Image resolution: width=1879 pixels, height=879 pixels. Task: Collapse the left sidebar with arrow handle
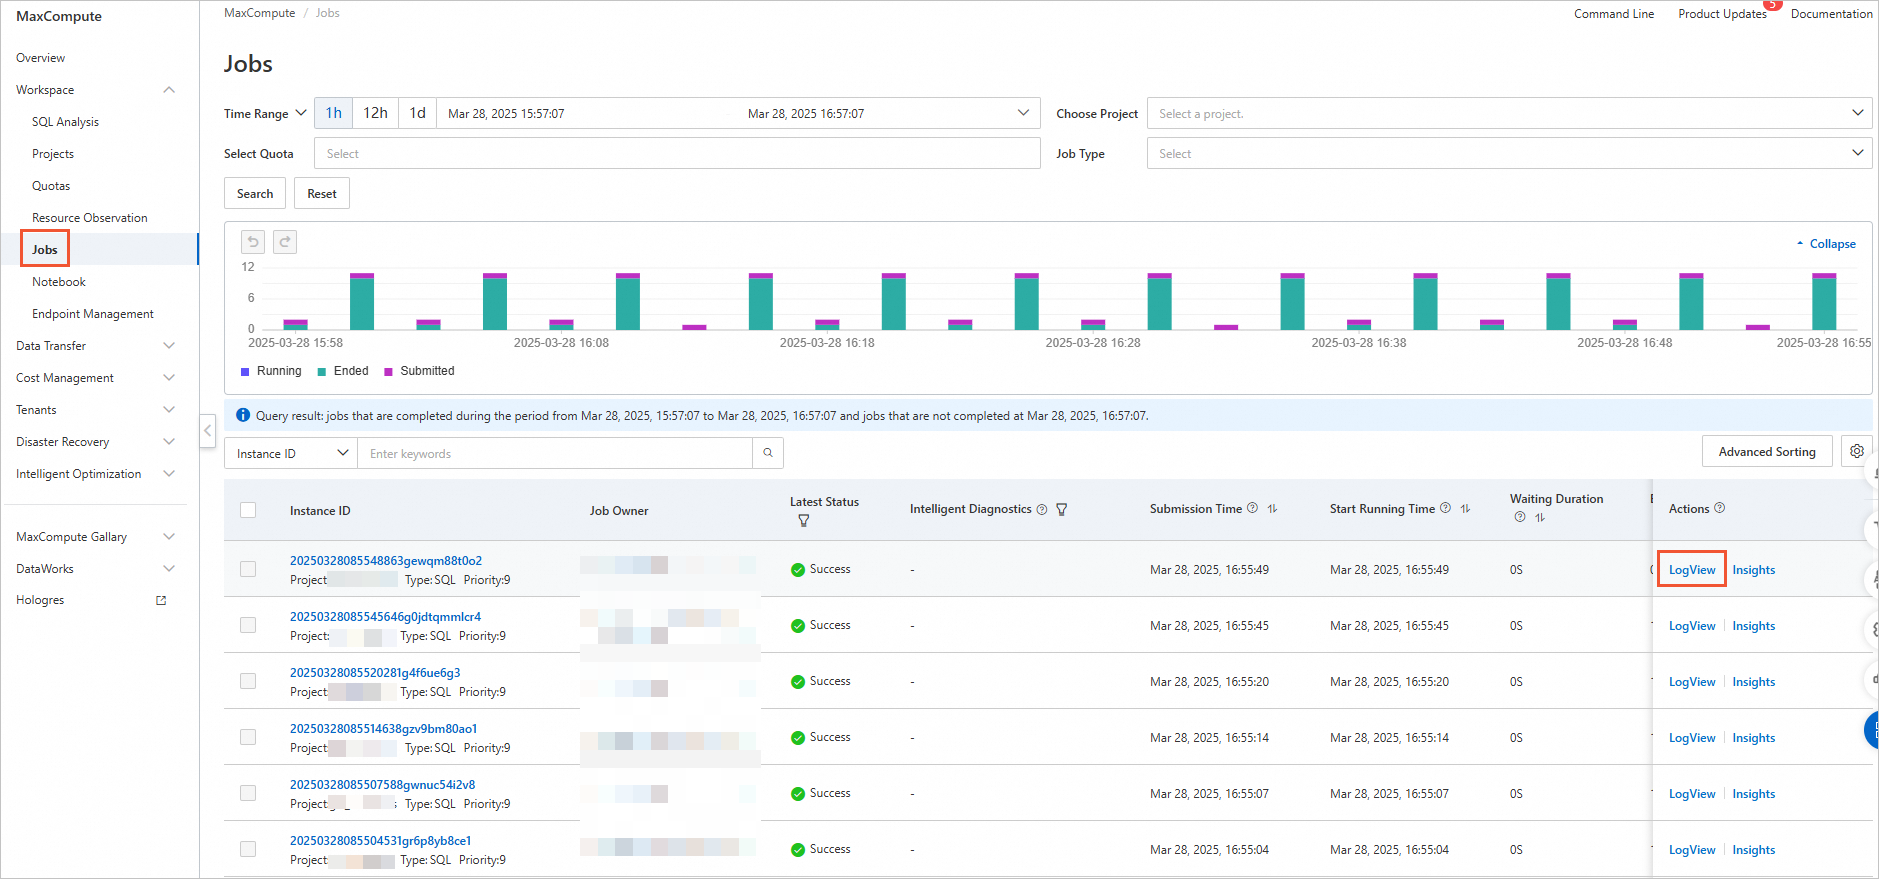click(207, 431)
